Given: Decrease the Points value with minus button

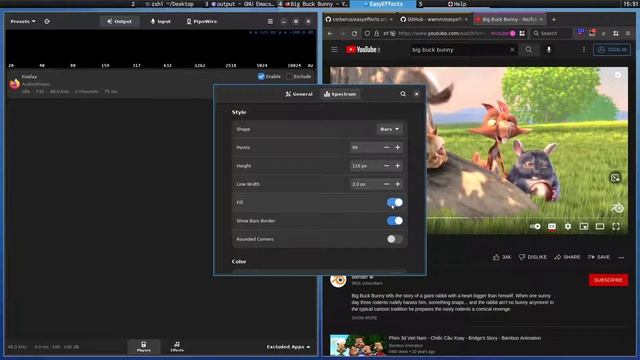Looking at the screenshot, I should point(387,147).
